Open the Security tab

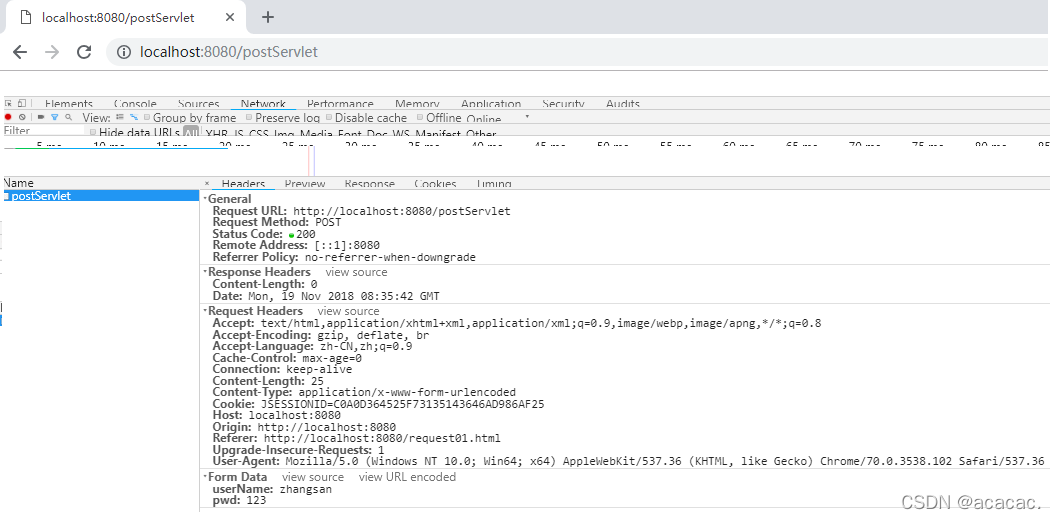563,104
